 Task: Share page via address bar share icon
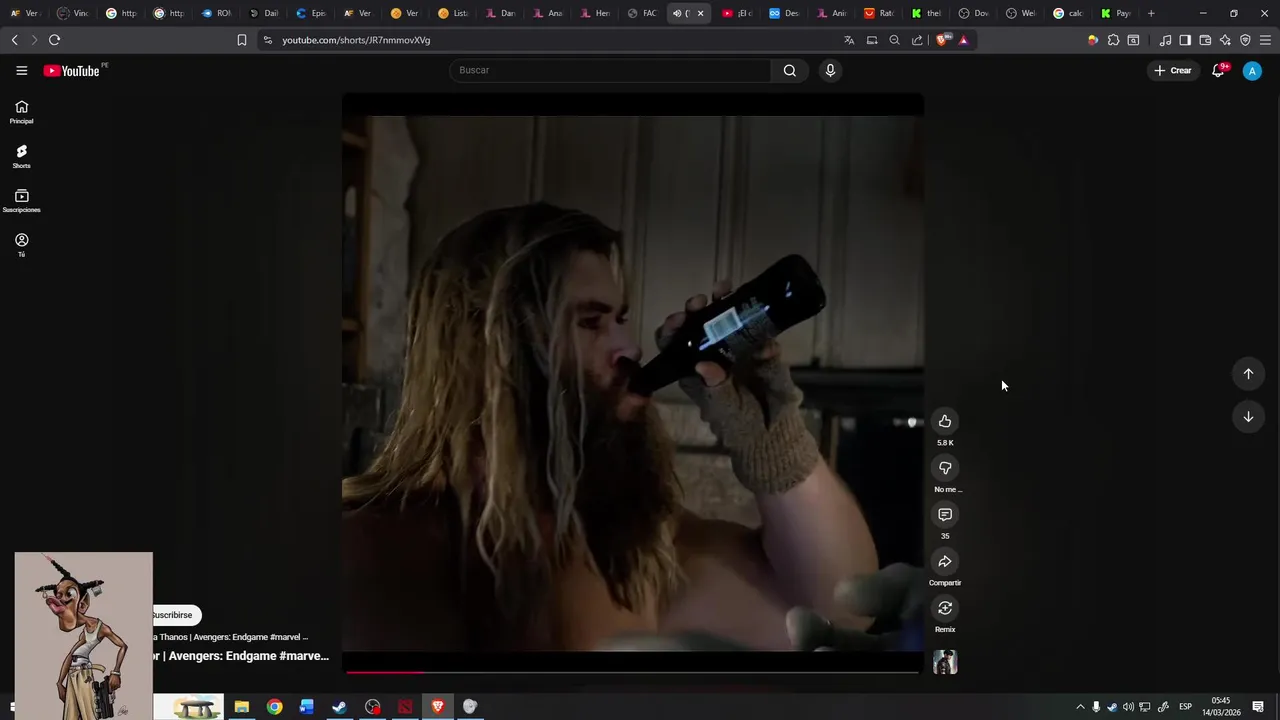click(917, 40)
